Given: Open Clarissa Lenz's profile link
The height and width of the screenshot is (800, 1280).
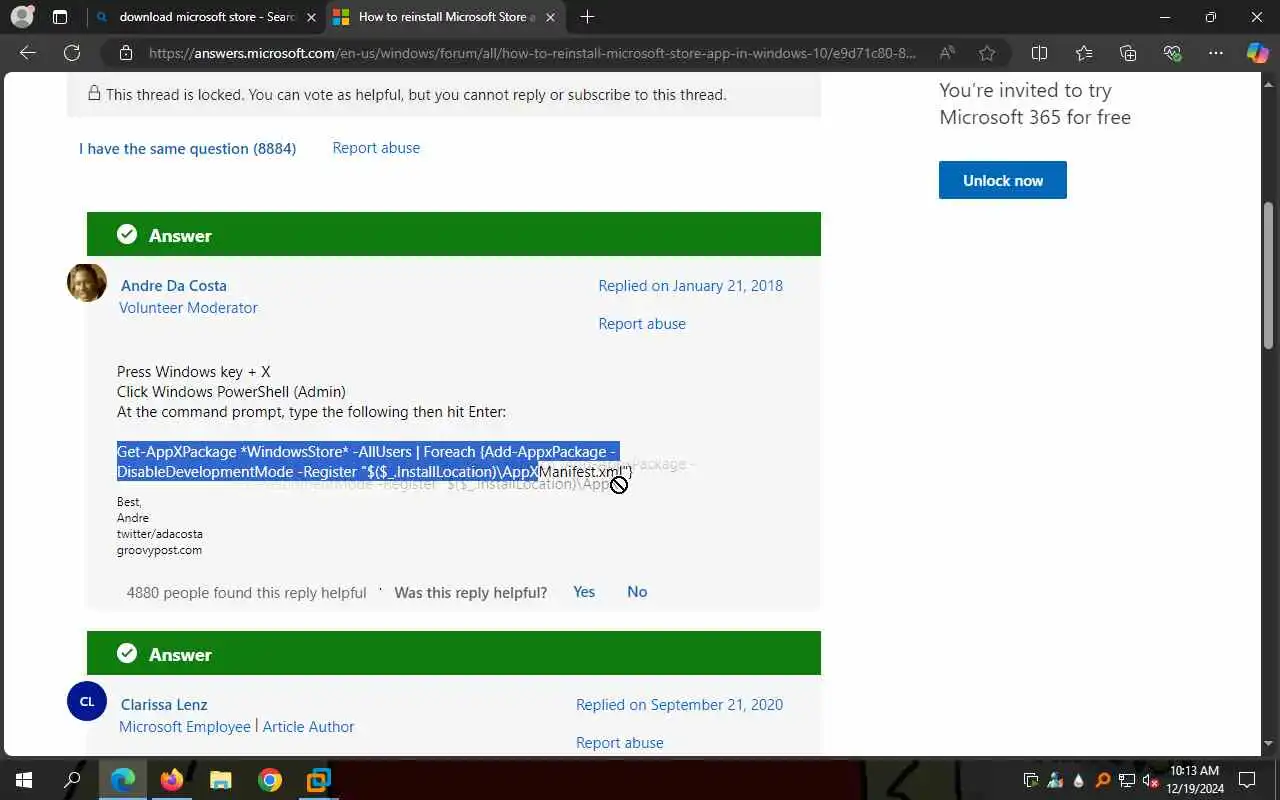Looking at the screenshot, I should click(164, 704).
